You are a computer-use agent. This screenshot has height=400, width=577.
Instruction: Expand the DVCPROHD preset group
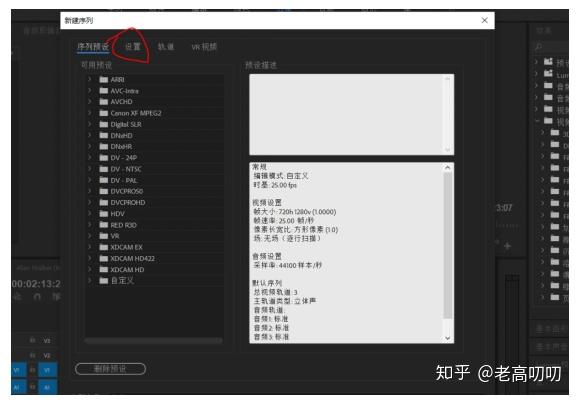(x=89, y=202)
